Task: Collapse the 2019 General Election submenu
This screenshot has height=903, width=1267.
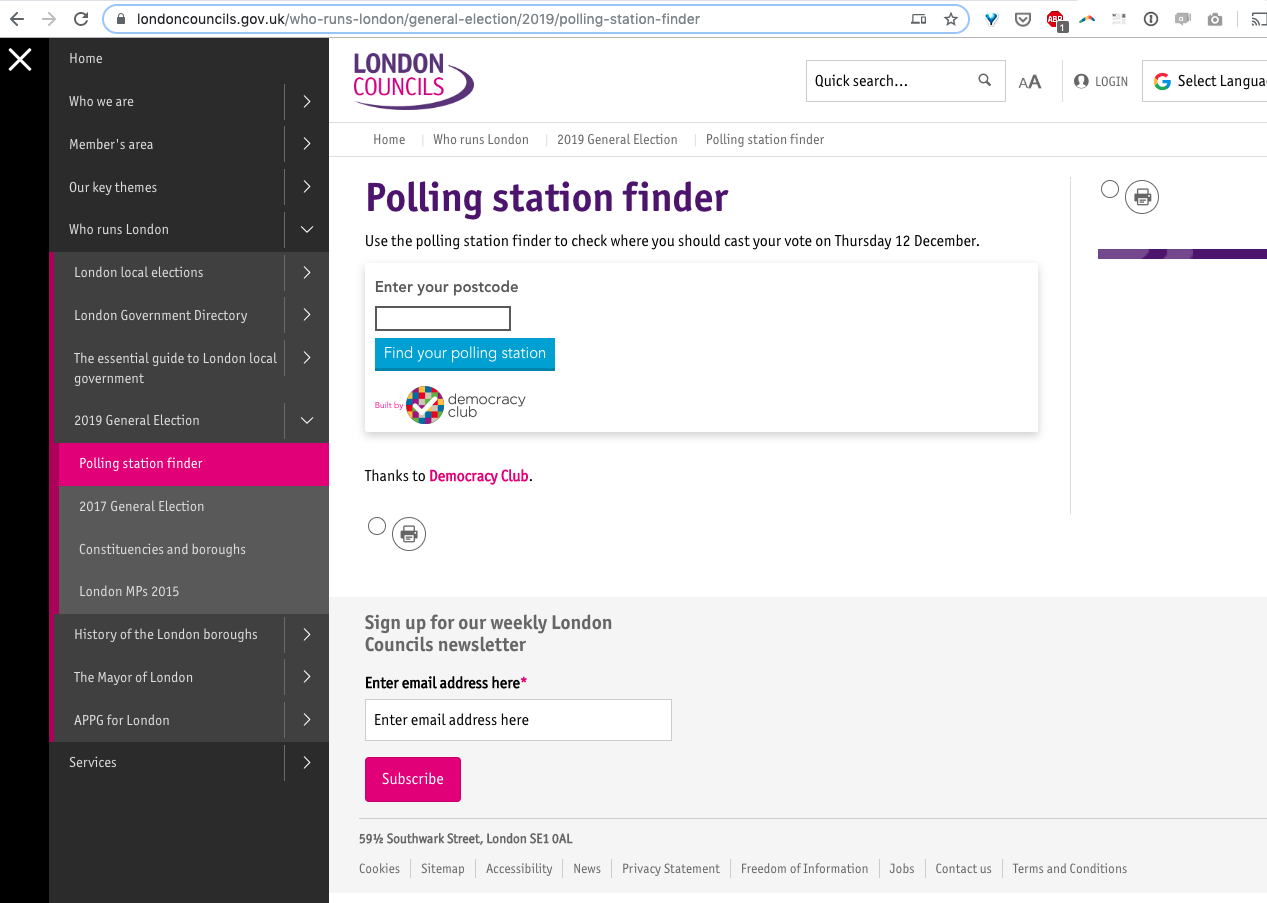Action: (307, 421)
